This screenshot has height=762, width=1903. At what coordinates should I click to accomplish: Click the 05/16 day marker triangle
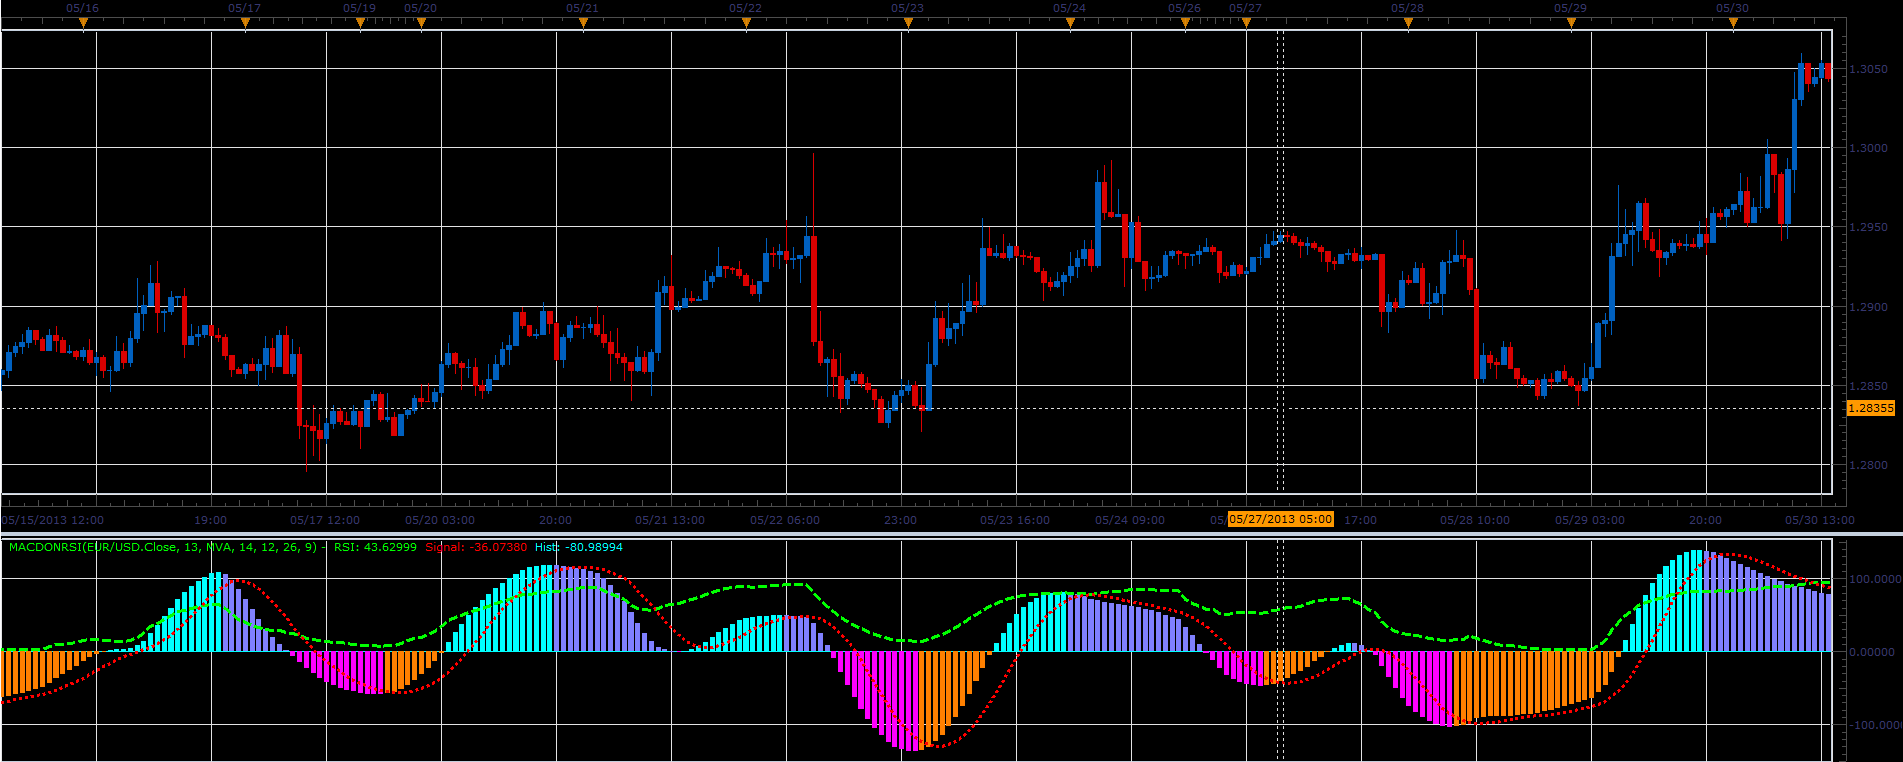[x=83, y=23]
